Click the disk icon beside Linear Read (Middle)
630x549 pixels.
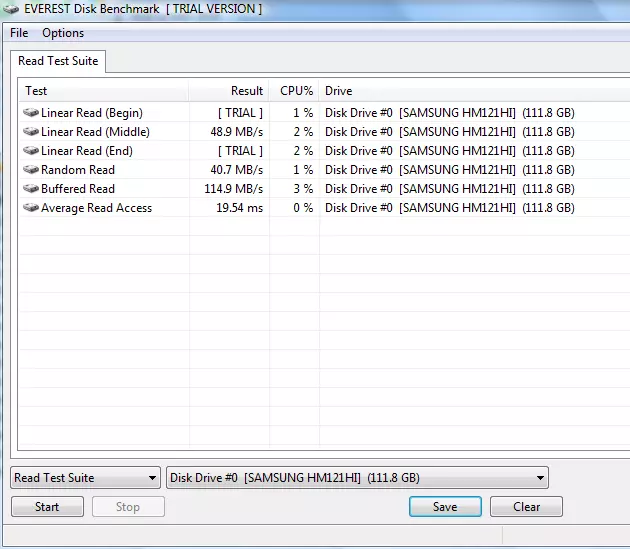click(x=31, y=132)
